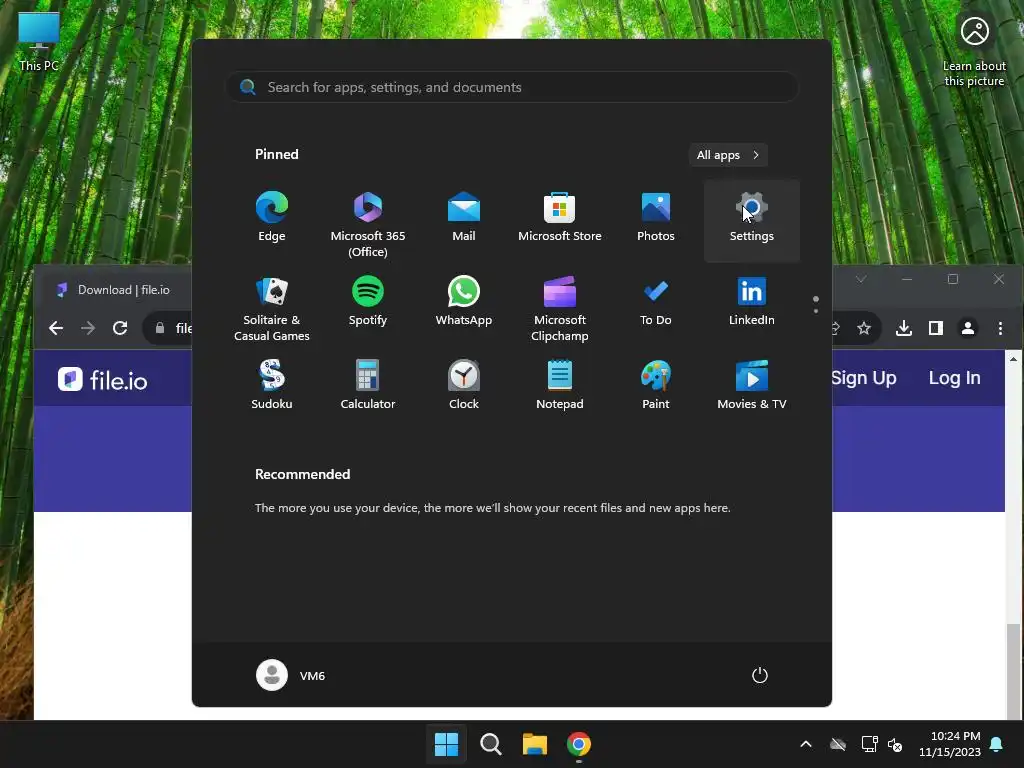The height and width of the screenshot is (768, 1024).
Task: Open the VM6 user account menu
Action: [291, 675]
